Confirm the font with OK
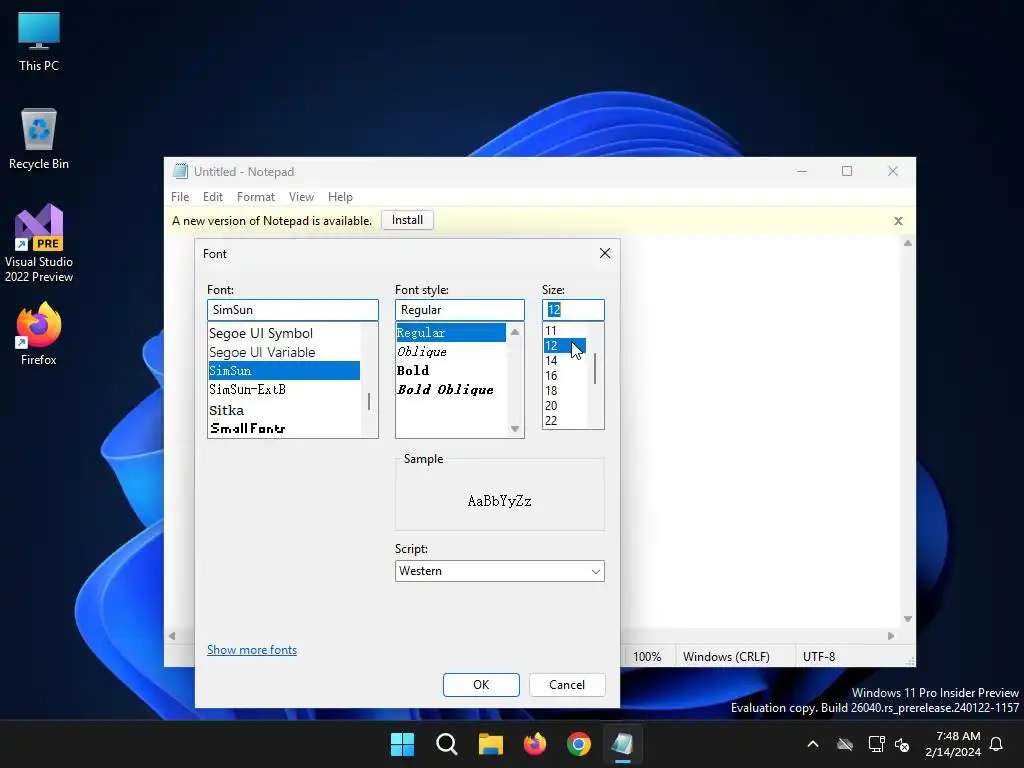 (x=481, y=684)
